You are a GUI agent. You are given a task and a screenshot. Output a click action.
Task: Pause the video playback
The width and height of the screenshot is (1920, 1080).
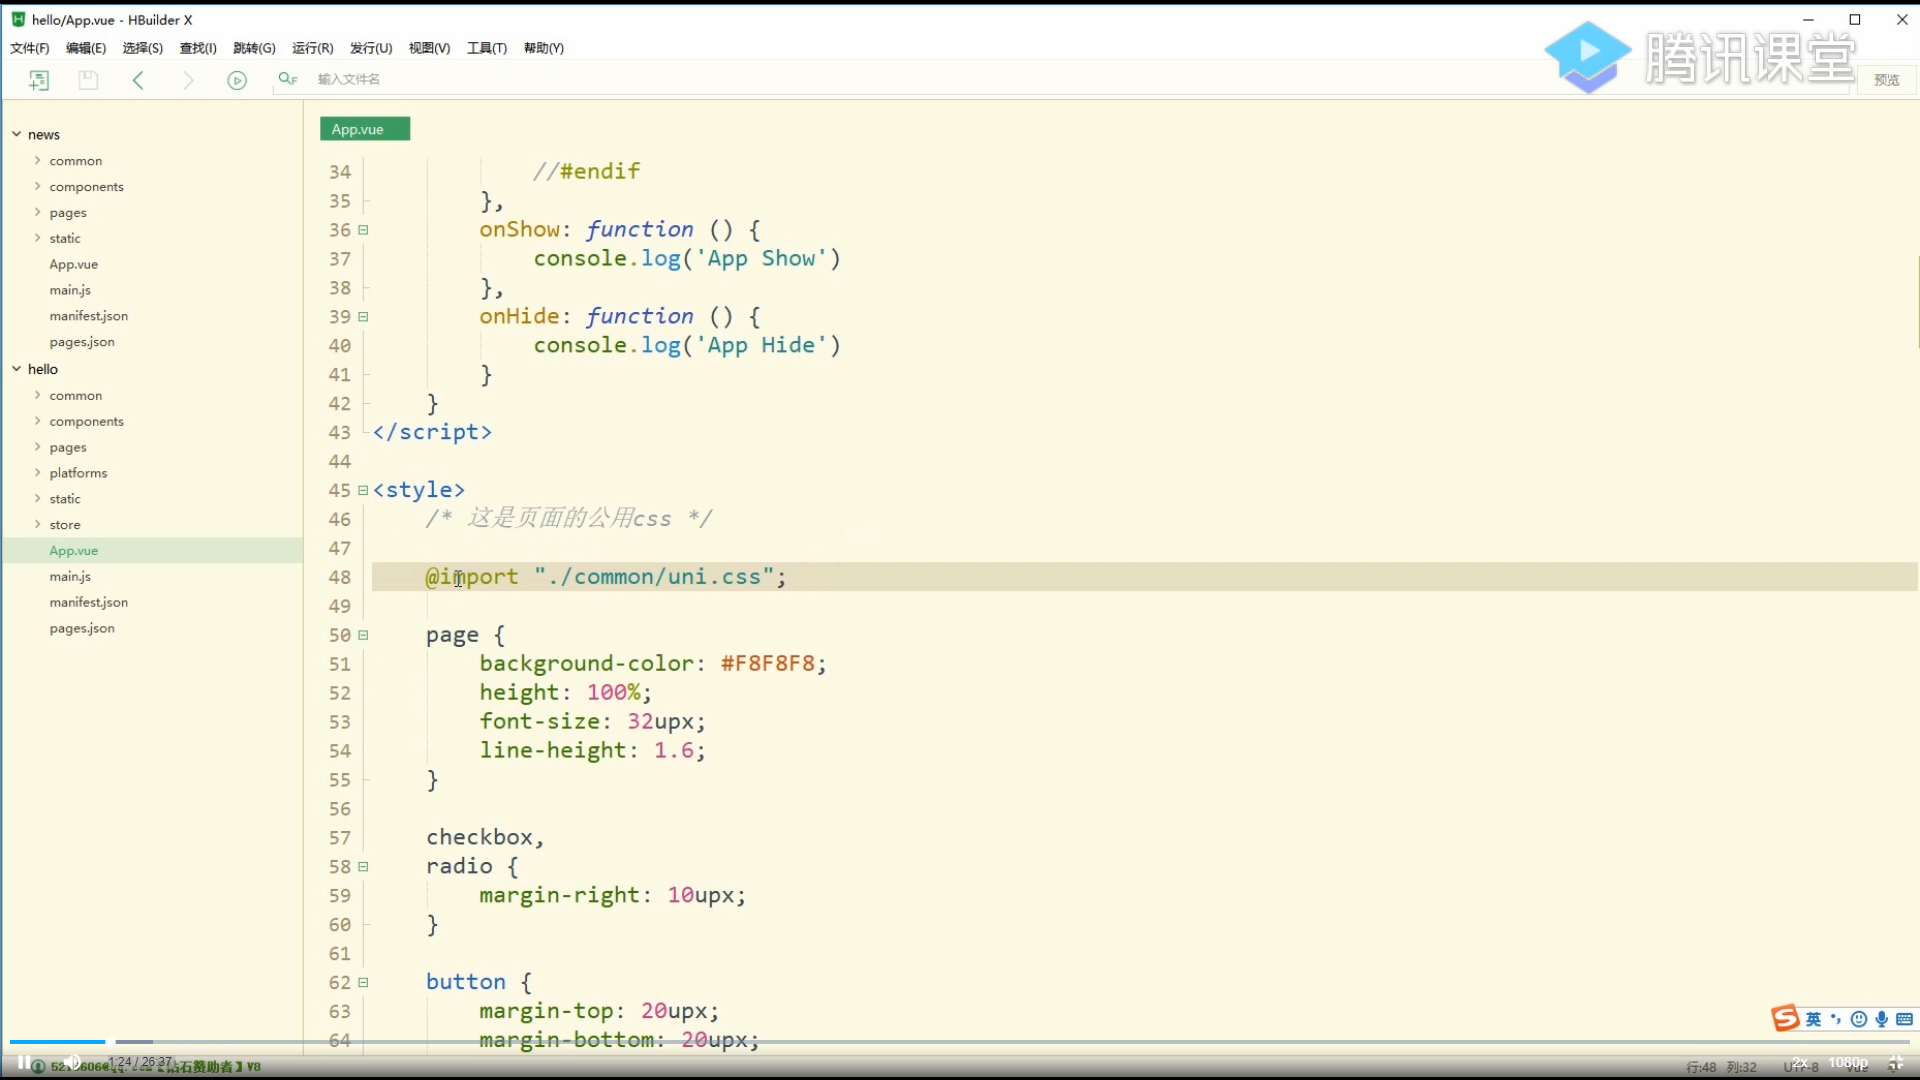pos(24,1062)
